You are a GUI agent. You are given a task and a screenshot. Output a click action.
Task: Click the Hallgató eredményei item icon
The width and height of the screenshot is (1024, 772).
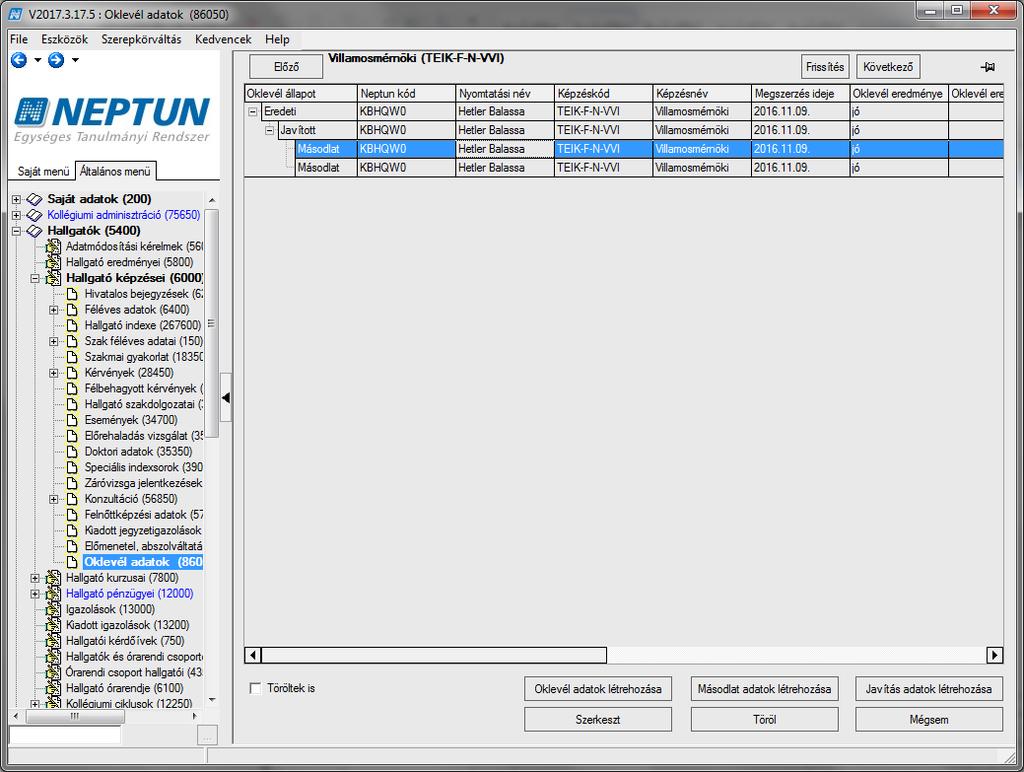coord(53,262)
